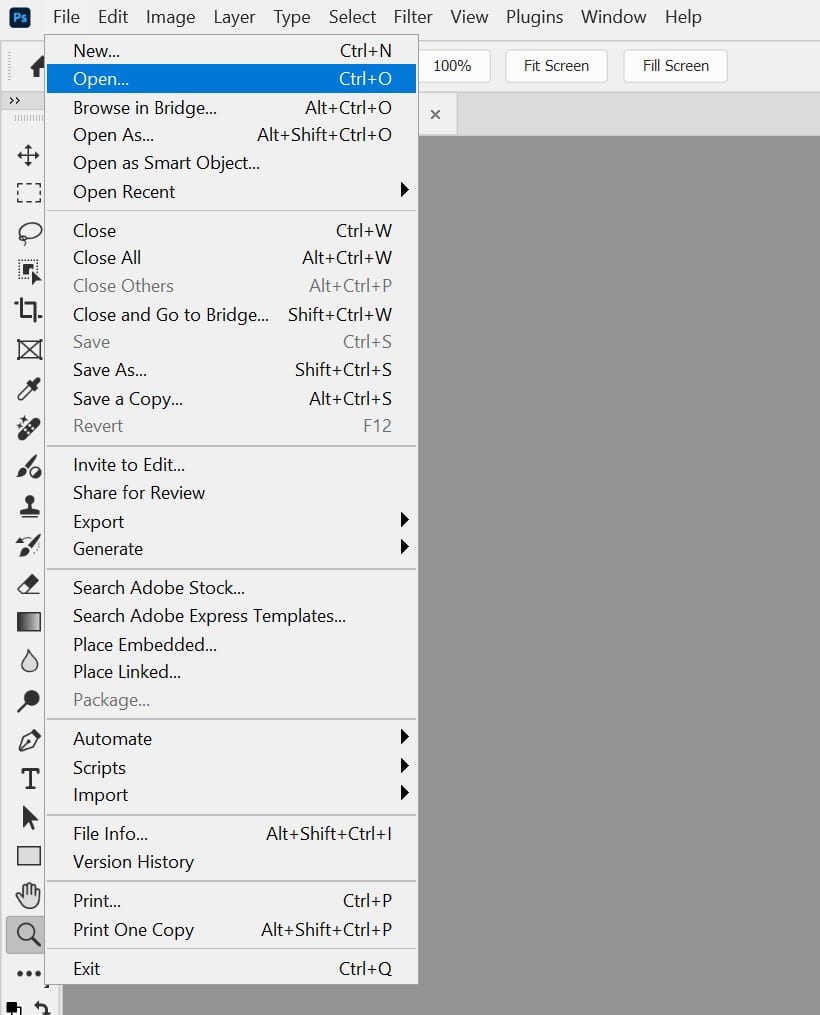Click Place Embedded menu item
Image resolution: width=820 pixels, height=1015 pixels.
145,645
